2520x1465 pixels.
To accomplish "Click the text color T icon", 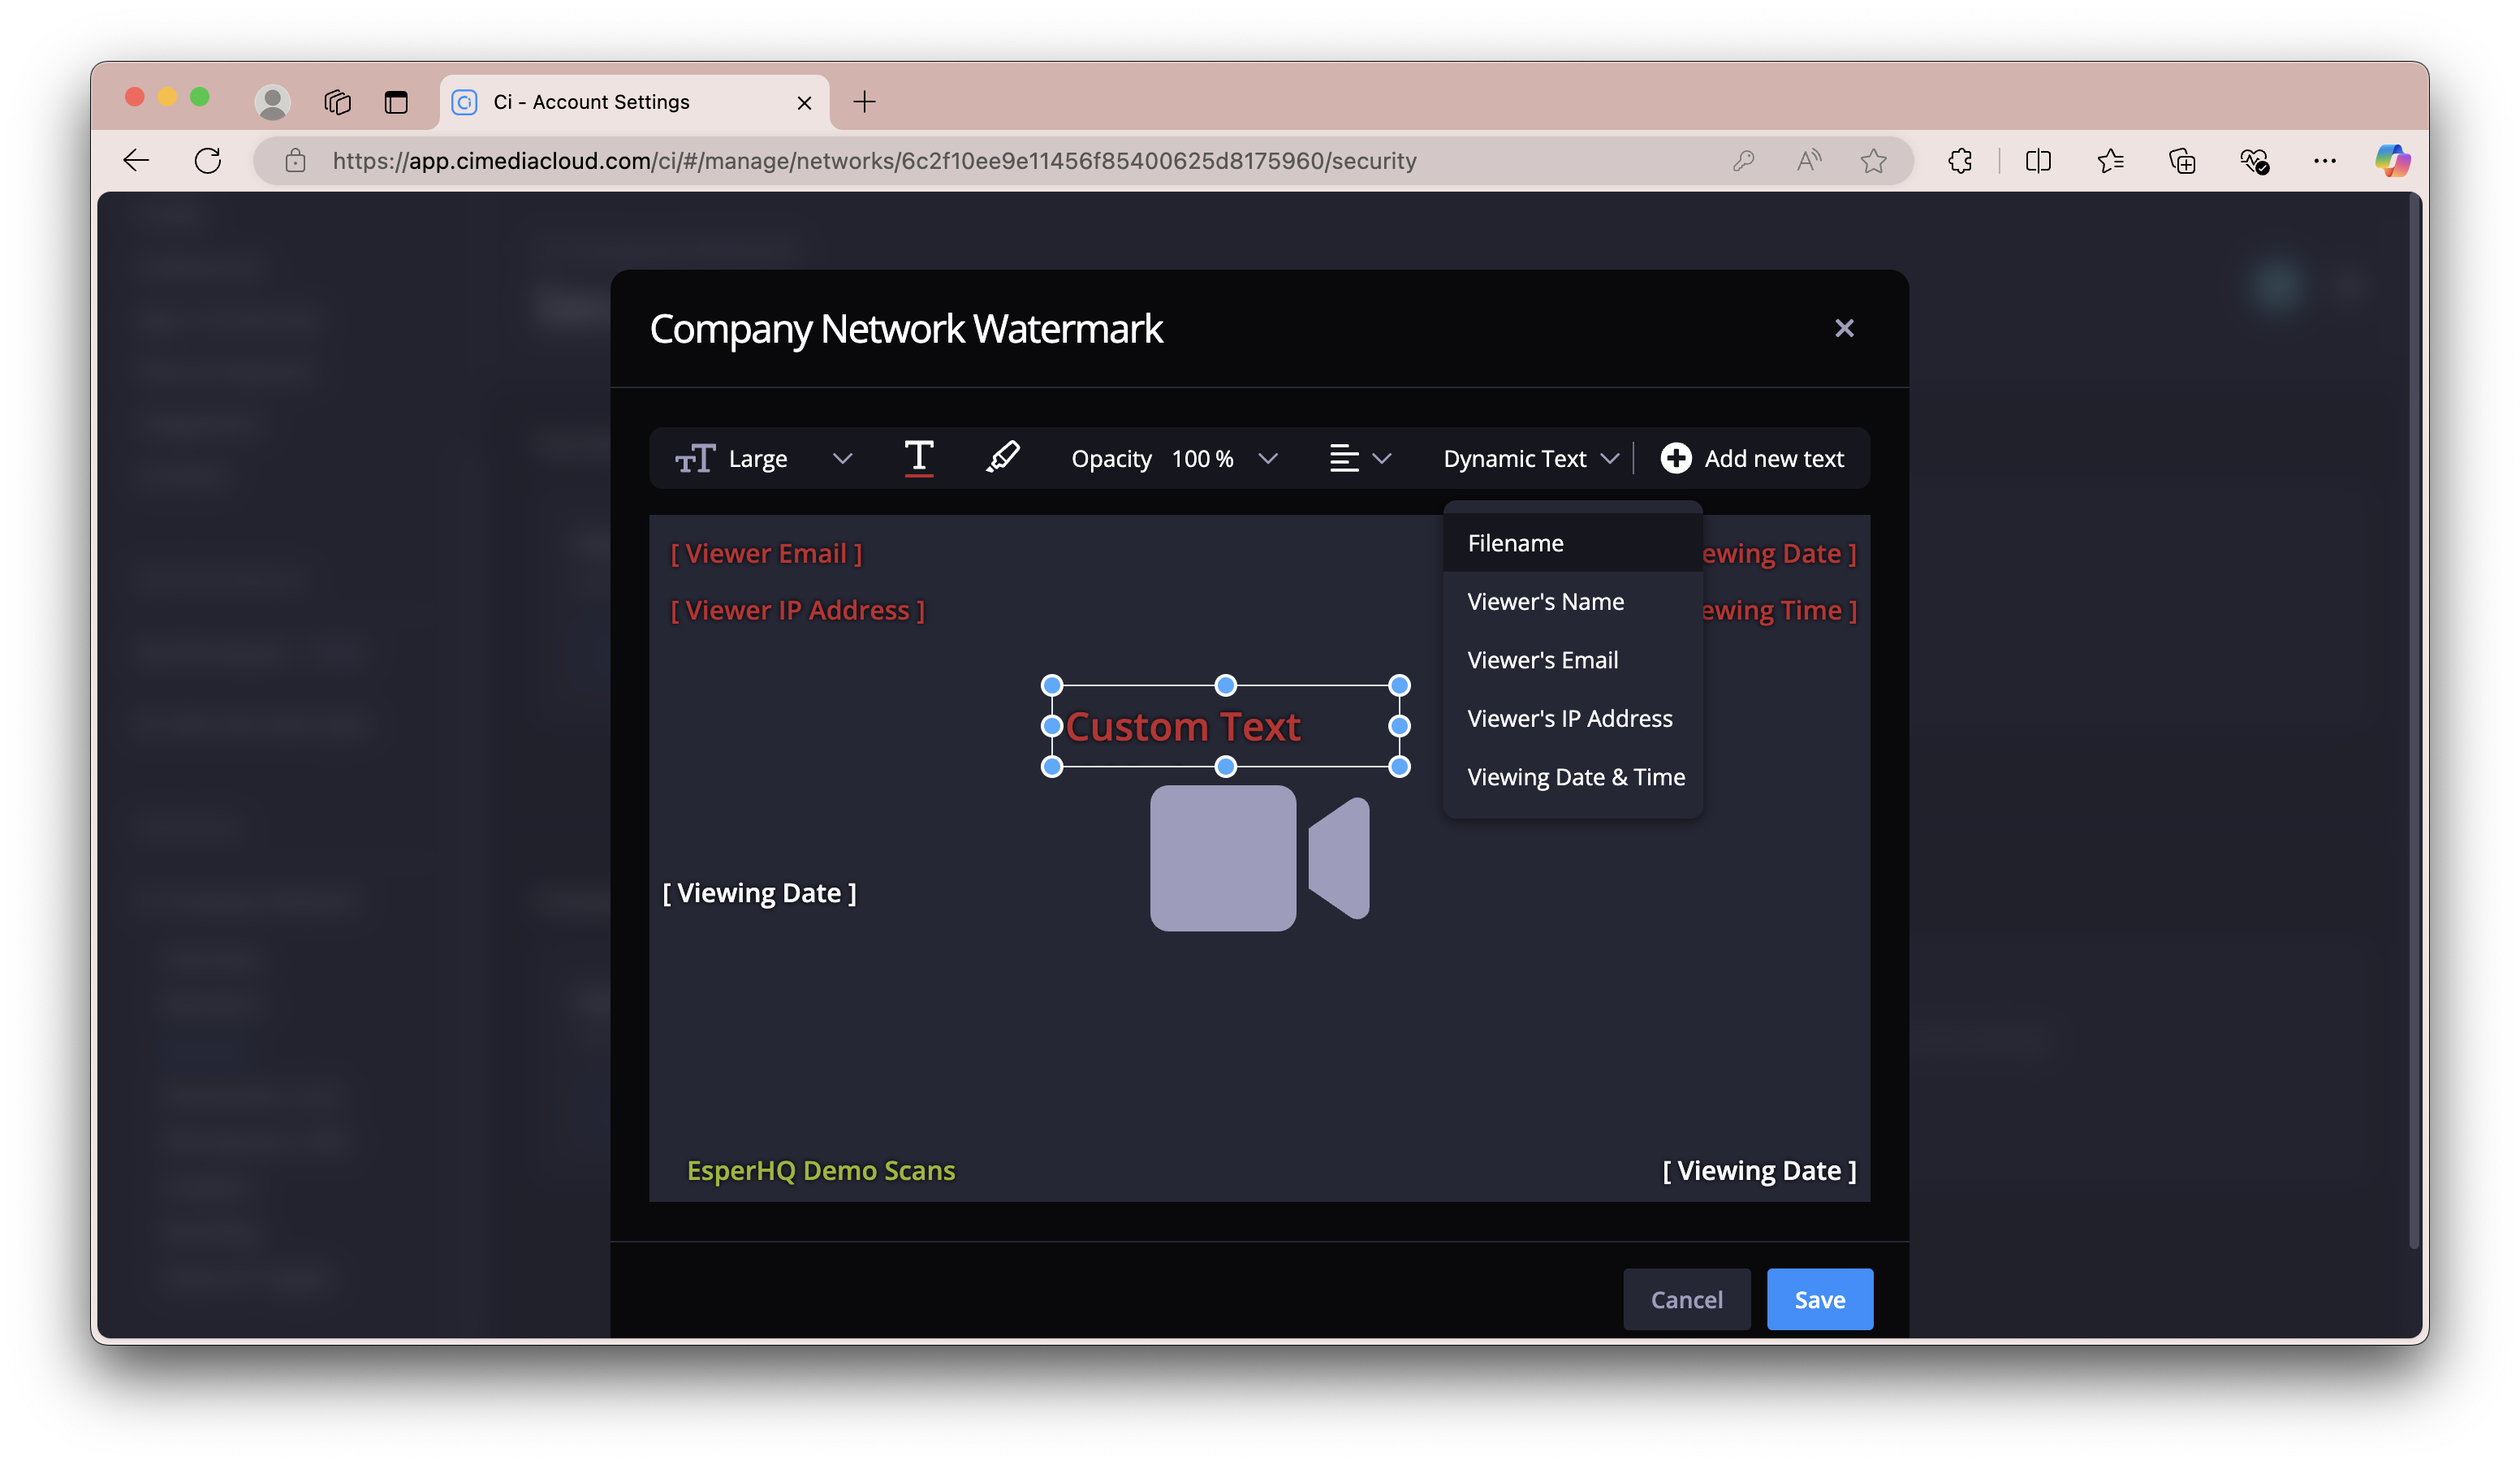I will (918, 458).
